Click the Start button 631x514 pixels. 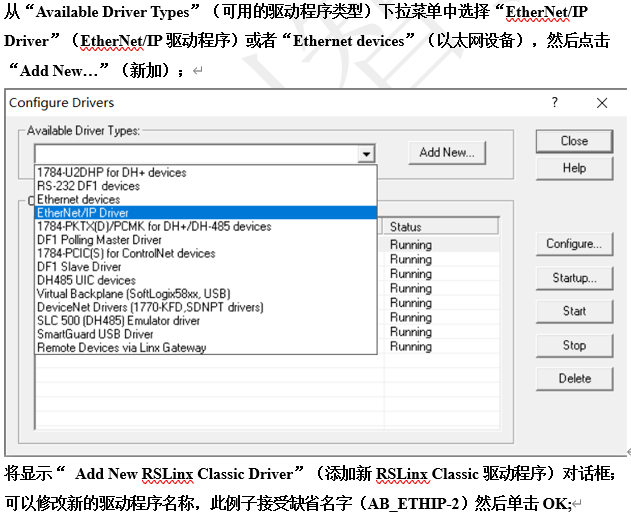click(x=574, y=311)
